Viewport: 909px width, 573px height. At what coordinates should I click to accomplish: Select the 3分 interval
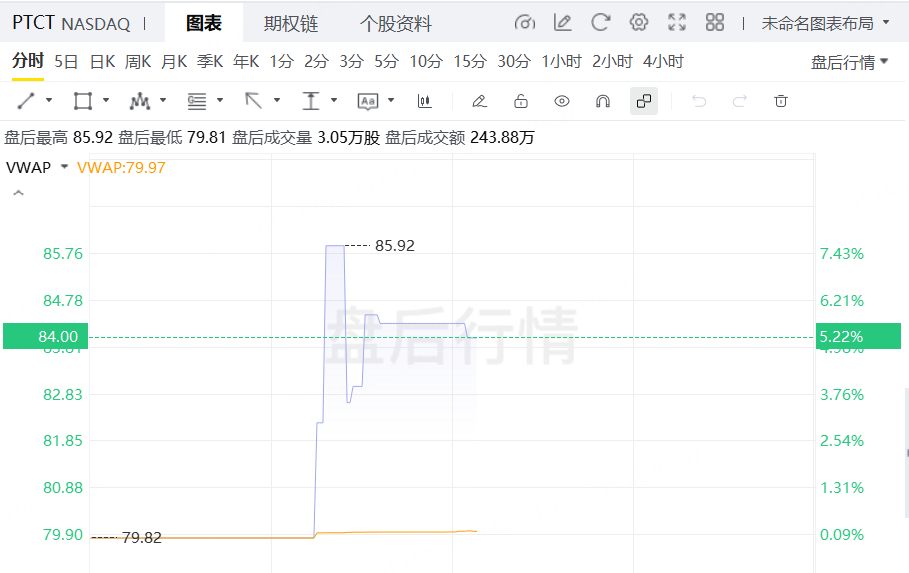(x=351, y=61)
